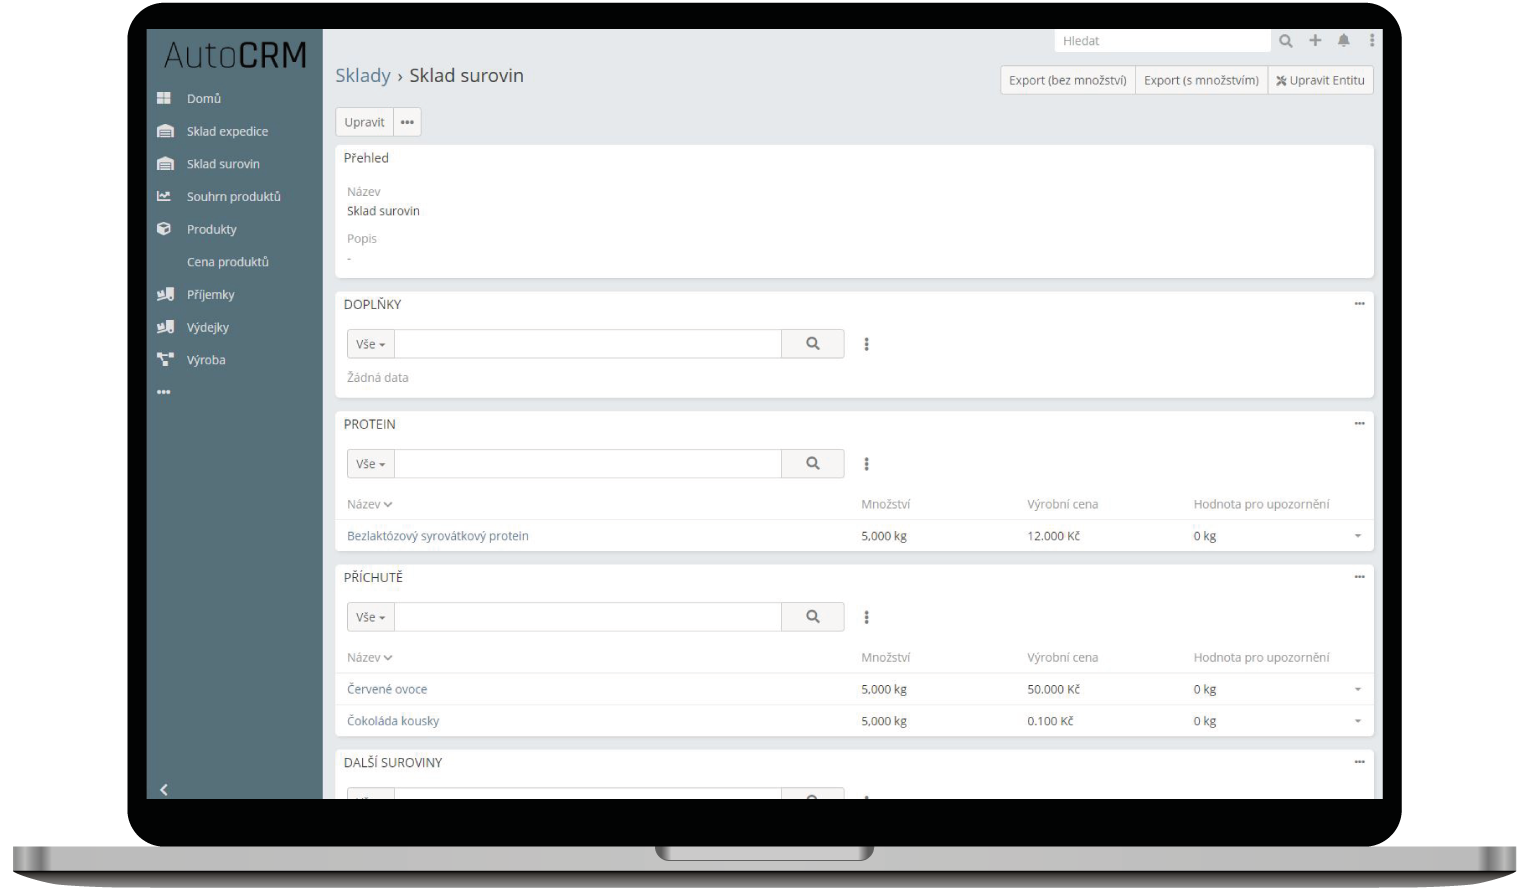Open DALŠÍ SUROVINY panel ellipsis menu
This screenshot has height=893, width=1519.
coord(1359,762)
